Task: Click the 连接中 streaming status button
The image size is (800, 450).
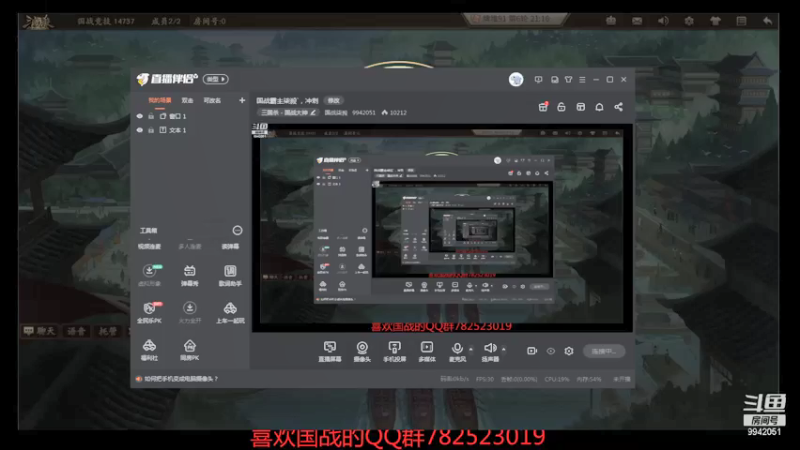Action: pos(604,351)
